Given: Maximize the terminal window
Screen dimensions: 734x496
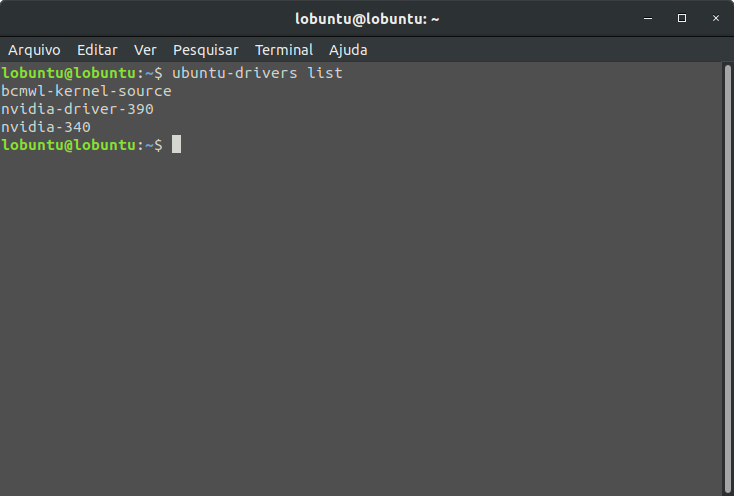Looking at the screenshot, I should click(x=682, y=18).
